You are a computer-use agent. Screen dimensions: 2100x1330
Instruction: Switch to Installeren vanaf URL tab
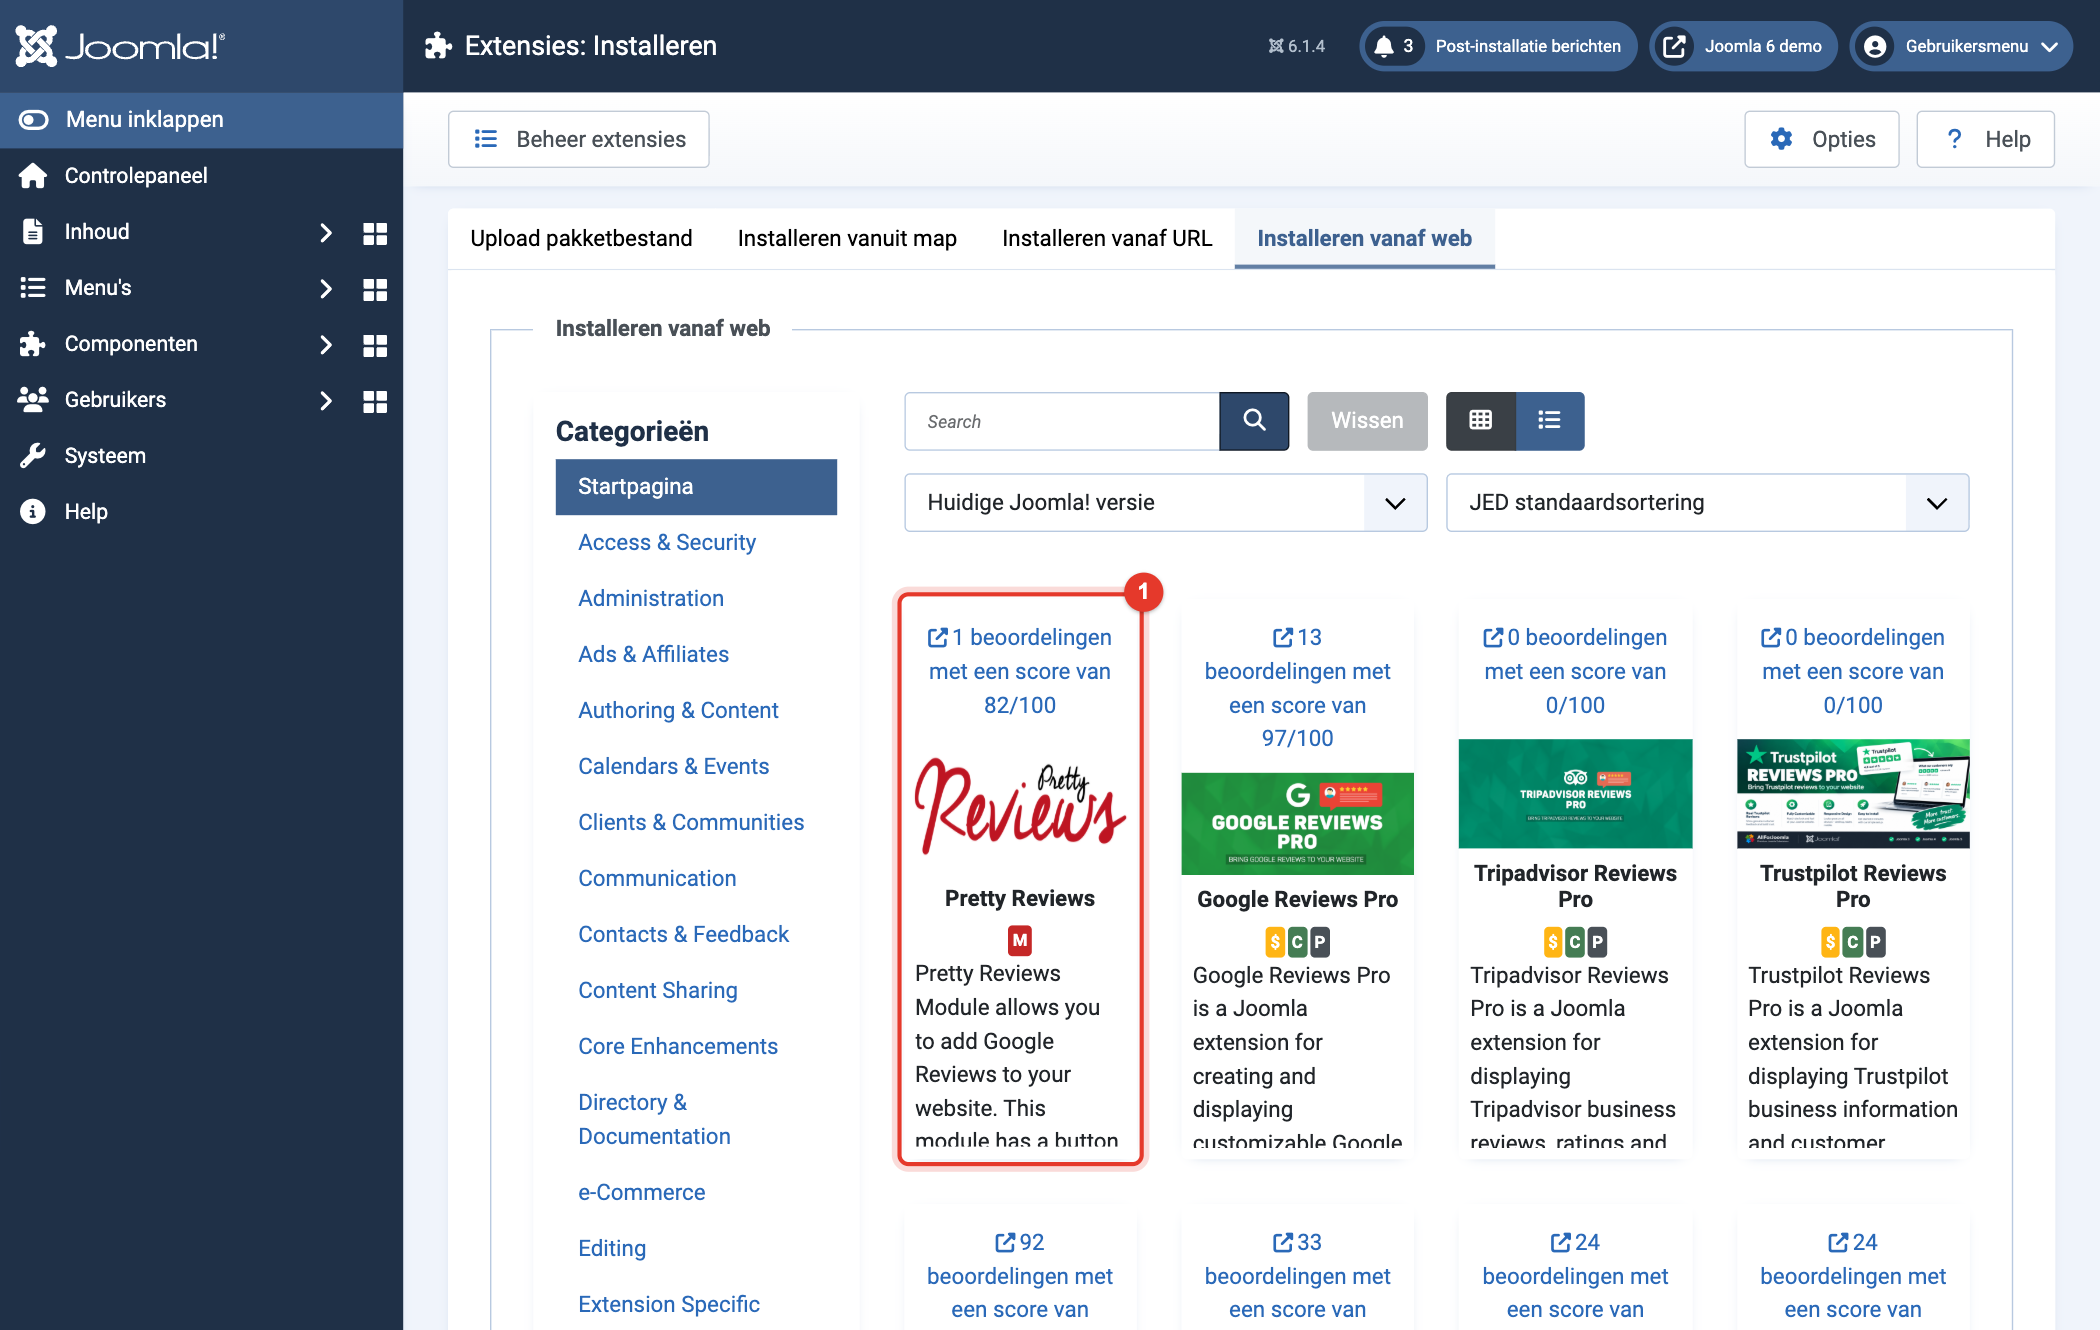(x=1107, y=238)
